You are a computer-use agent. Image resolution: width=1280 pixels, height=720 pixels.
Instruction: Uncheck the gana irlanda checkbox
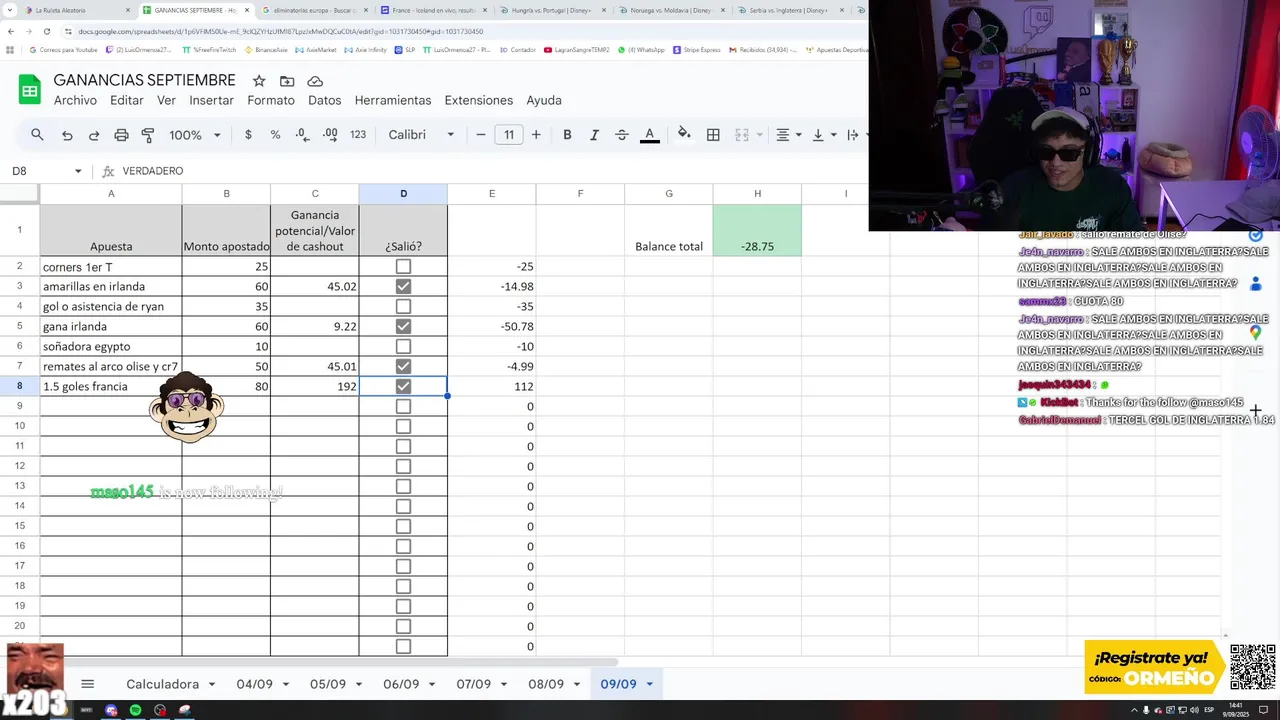point(403,326)
